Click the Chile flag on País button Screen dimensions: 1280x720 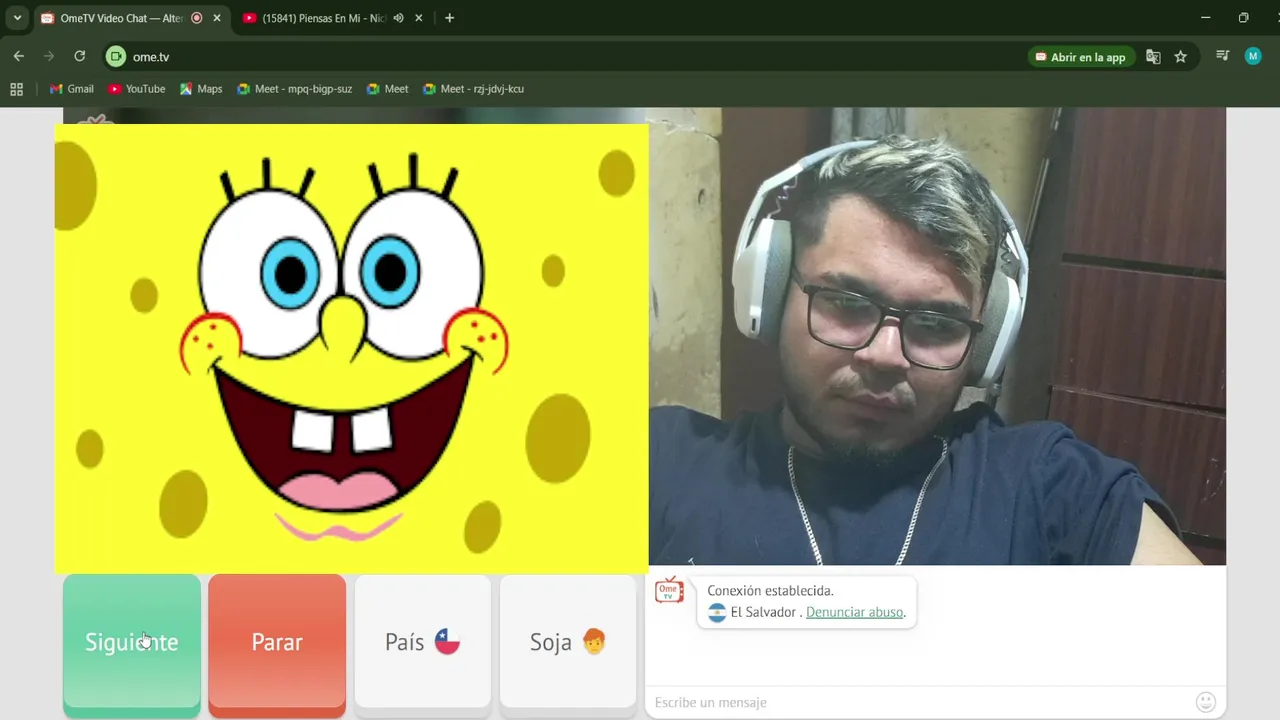(447, 642)
